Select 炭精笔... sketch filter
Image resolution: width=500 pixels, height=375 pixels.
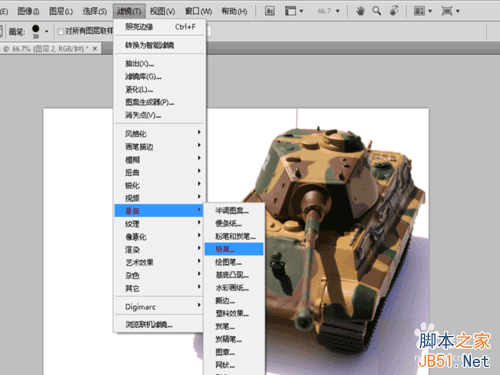234,339
